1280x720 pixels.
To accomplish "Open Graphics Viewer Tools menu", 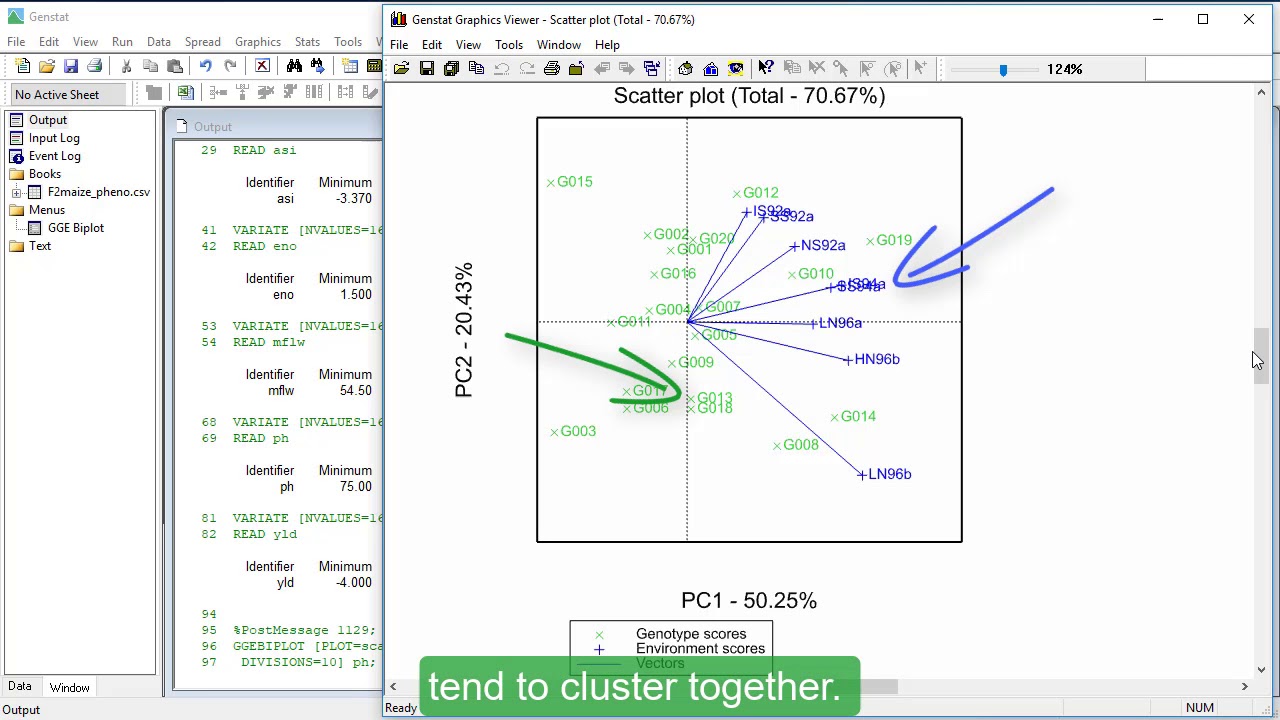I will 509,45.
